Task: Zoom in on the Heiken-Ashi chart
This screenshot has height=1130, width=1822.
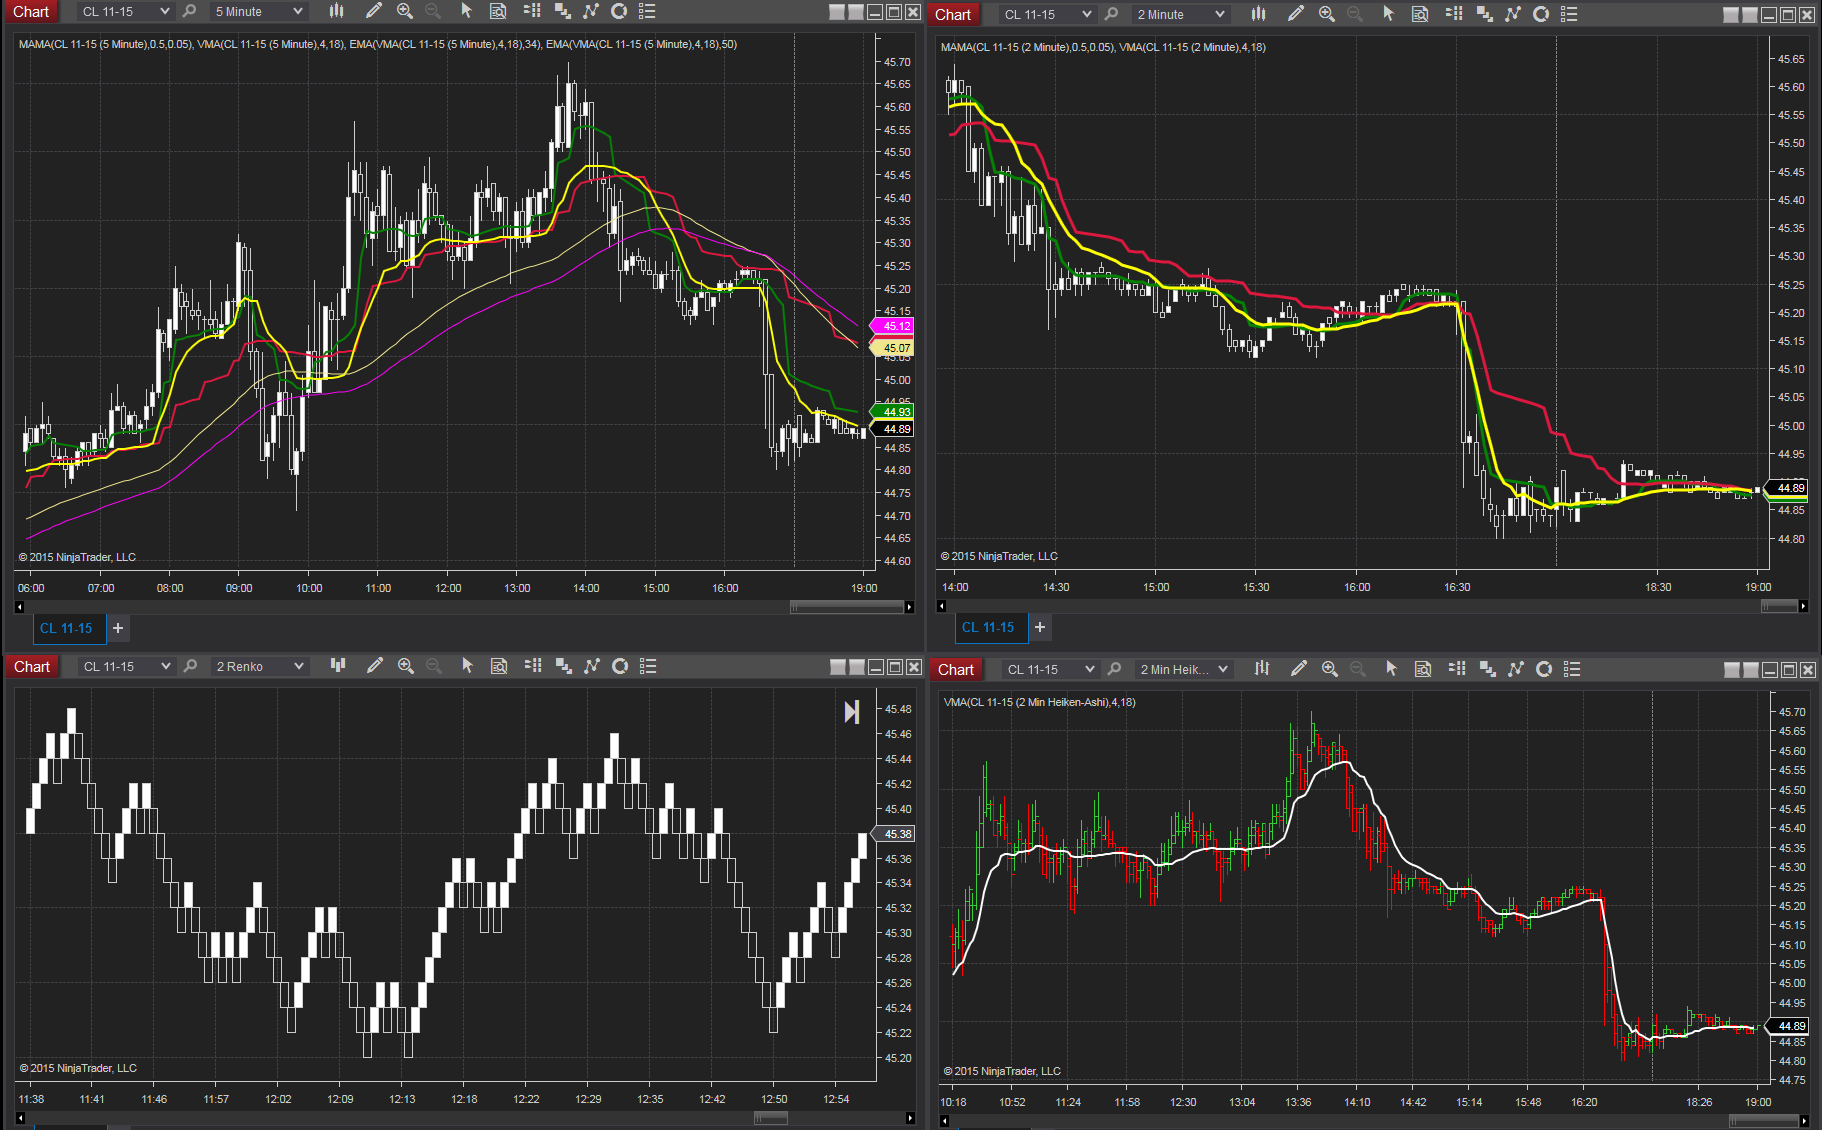Action: [1330, 669]
